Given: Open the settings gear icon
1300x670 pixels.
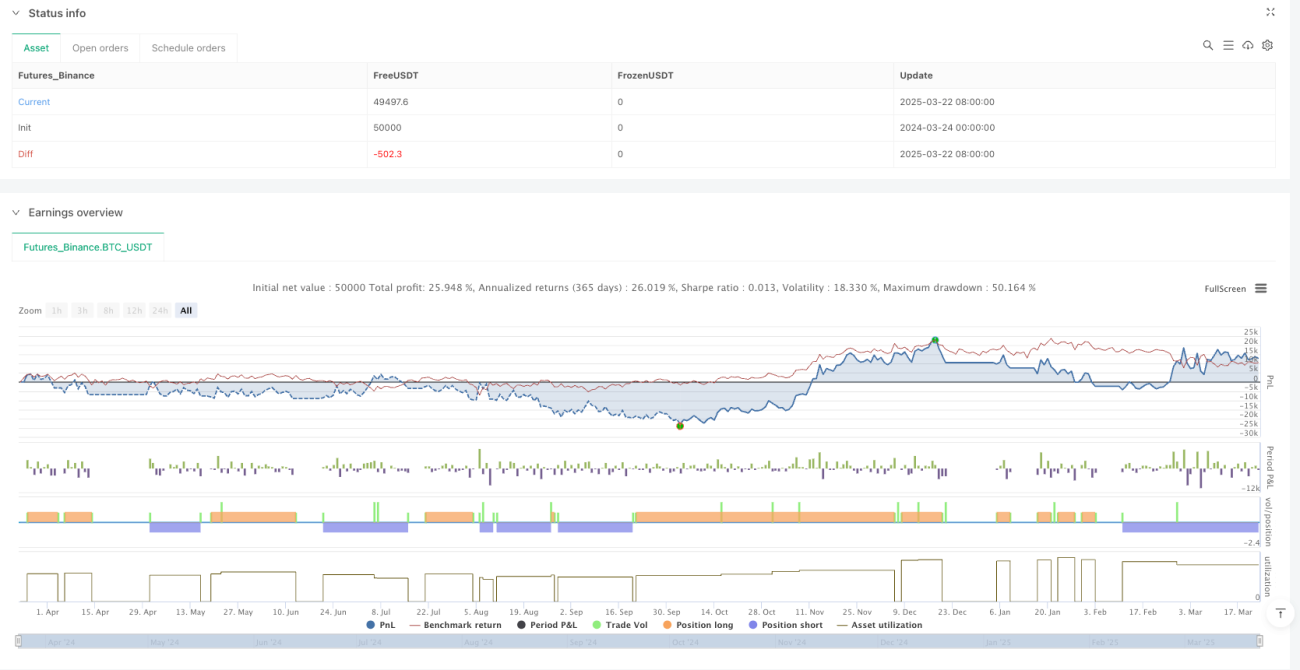Looking at the screenshot, I should (1268, 45).
